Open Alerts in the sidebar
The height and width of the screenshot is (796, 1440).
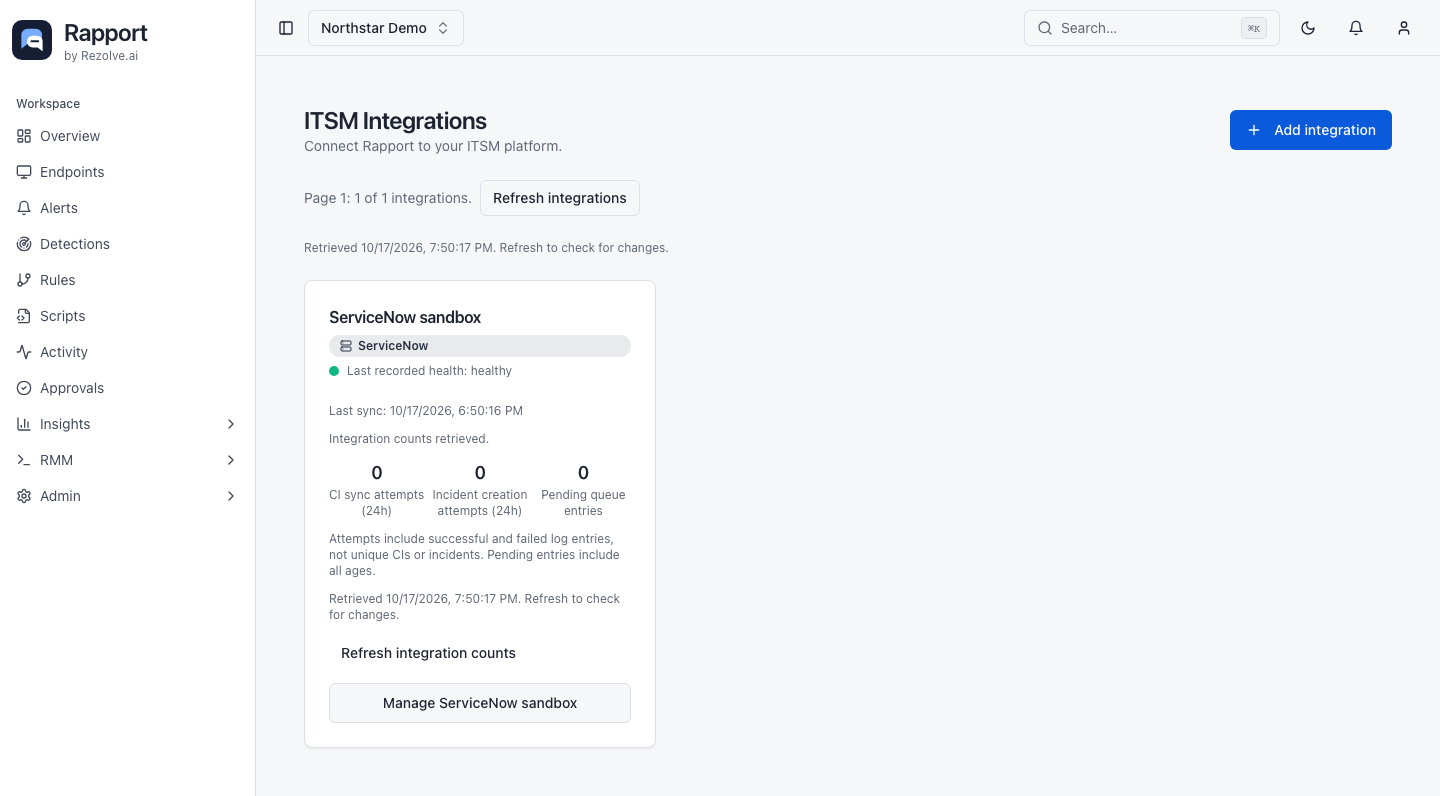coord(128,208)
